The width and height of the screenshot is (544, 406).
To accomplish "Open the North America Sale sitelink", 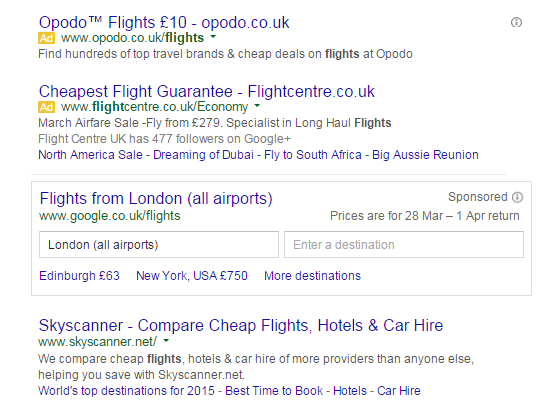I will click(x=90, y=155).
